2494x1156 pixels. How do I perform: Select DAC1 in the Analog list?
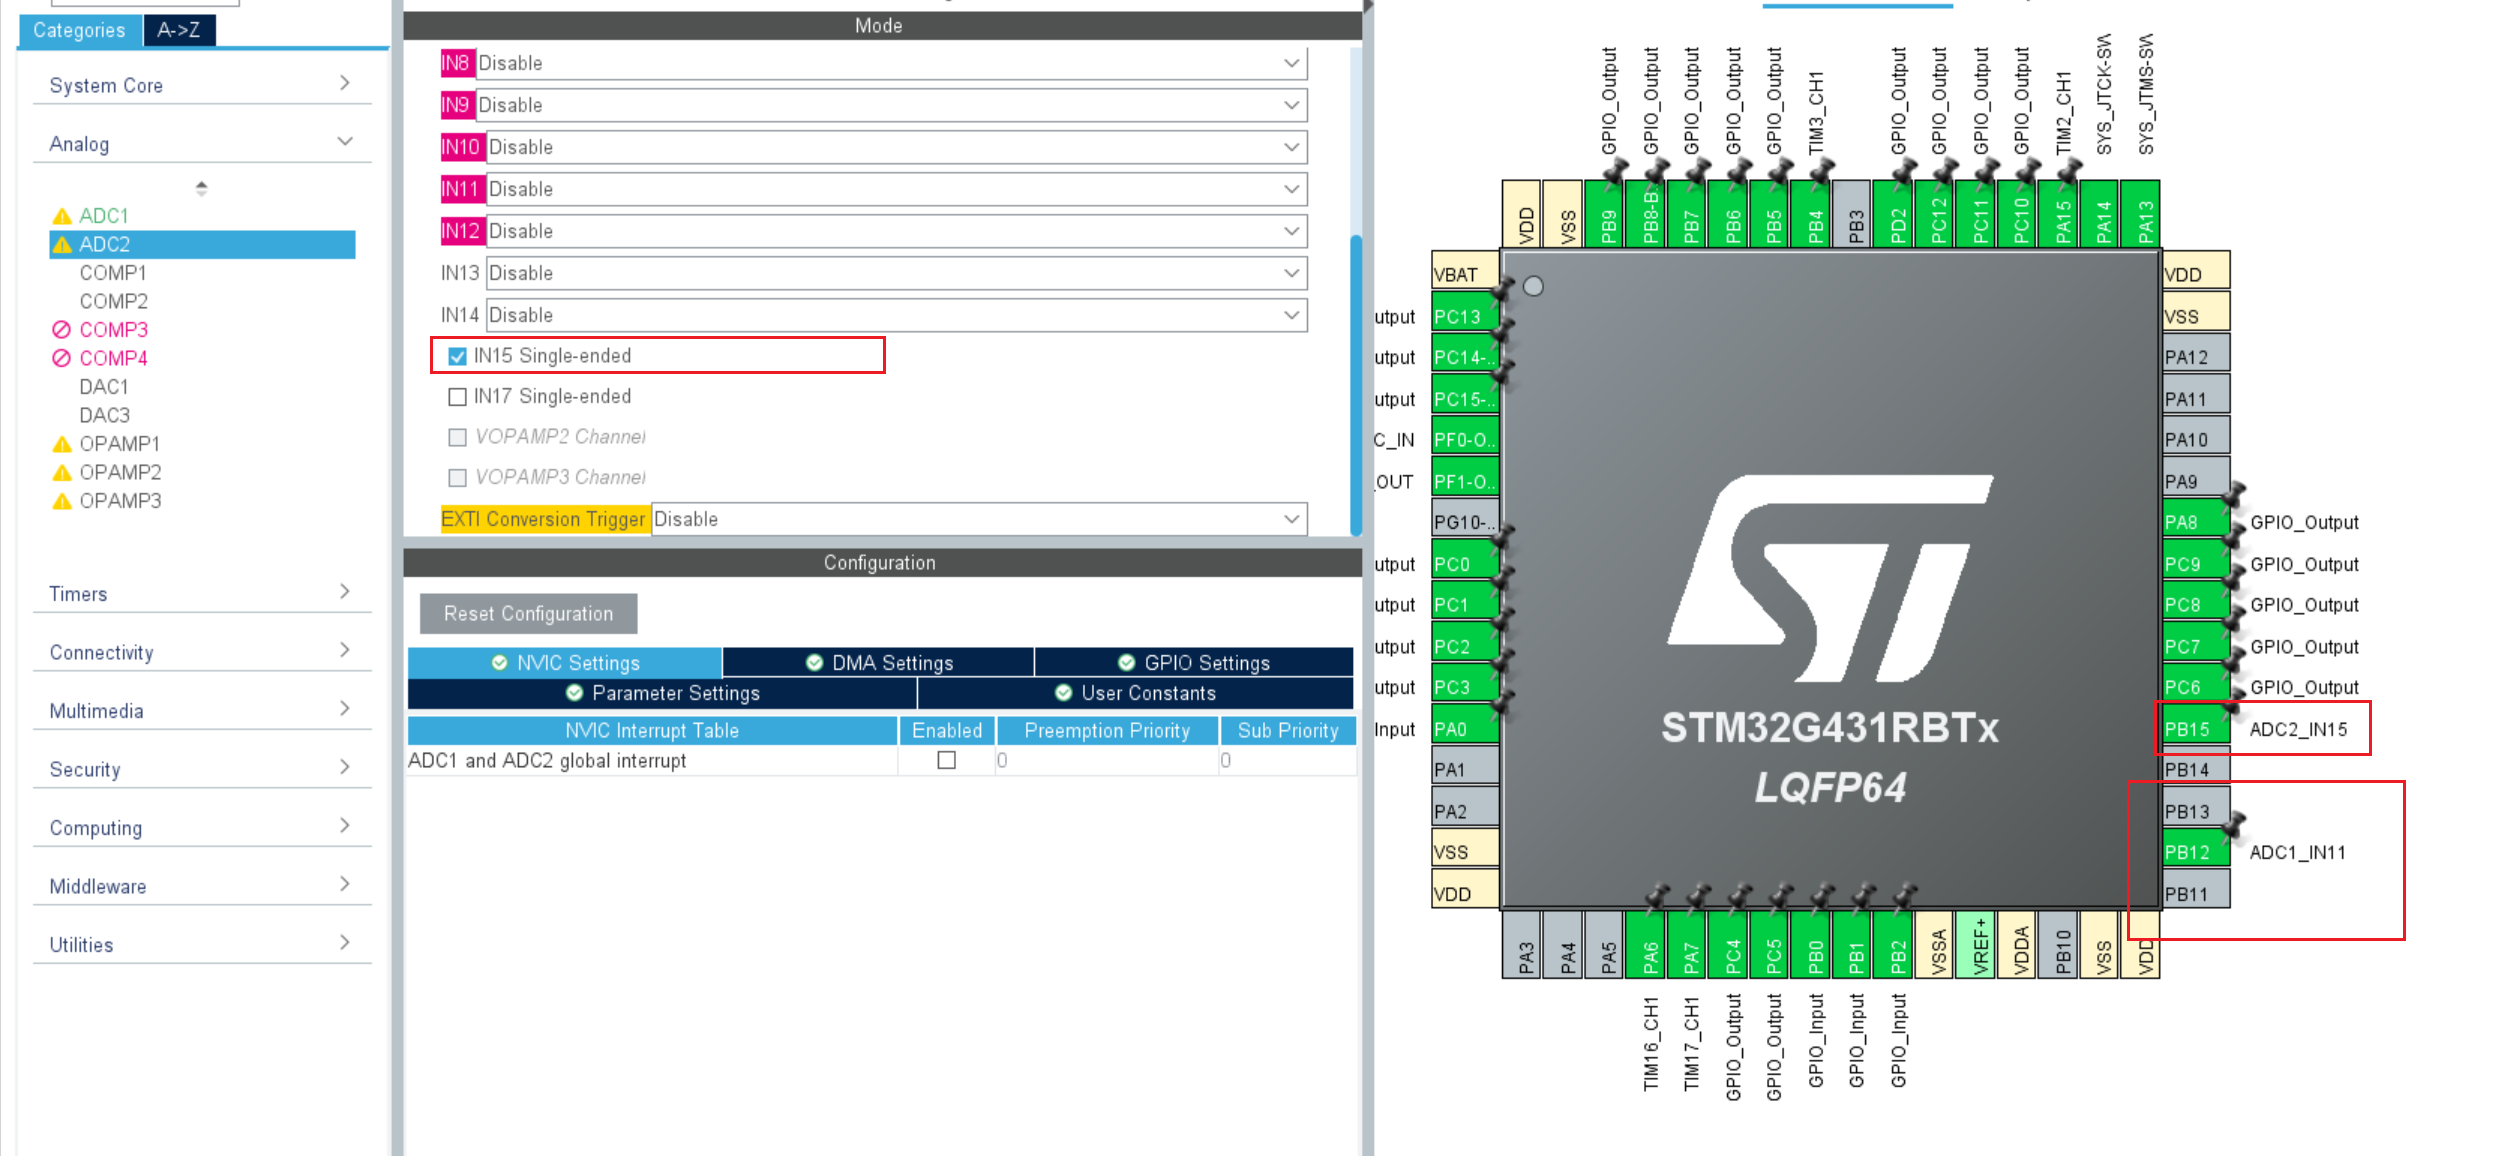pos(104,387)
